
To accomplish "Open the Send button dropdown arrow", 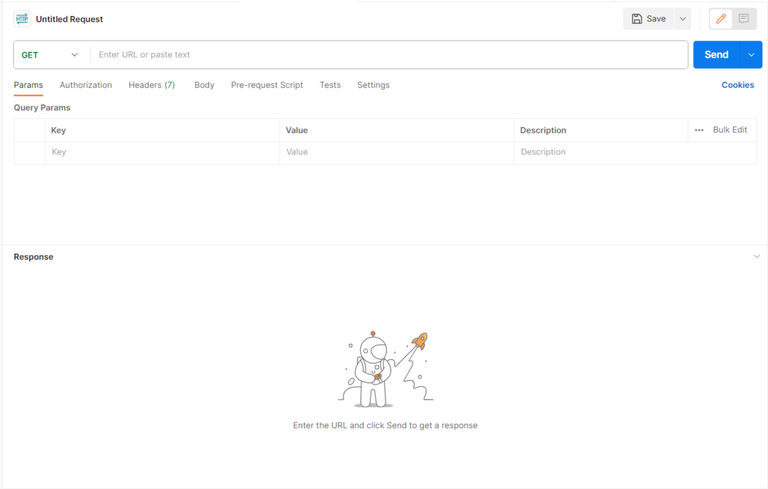I will (751, 55).
